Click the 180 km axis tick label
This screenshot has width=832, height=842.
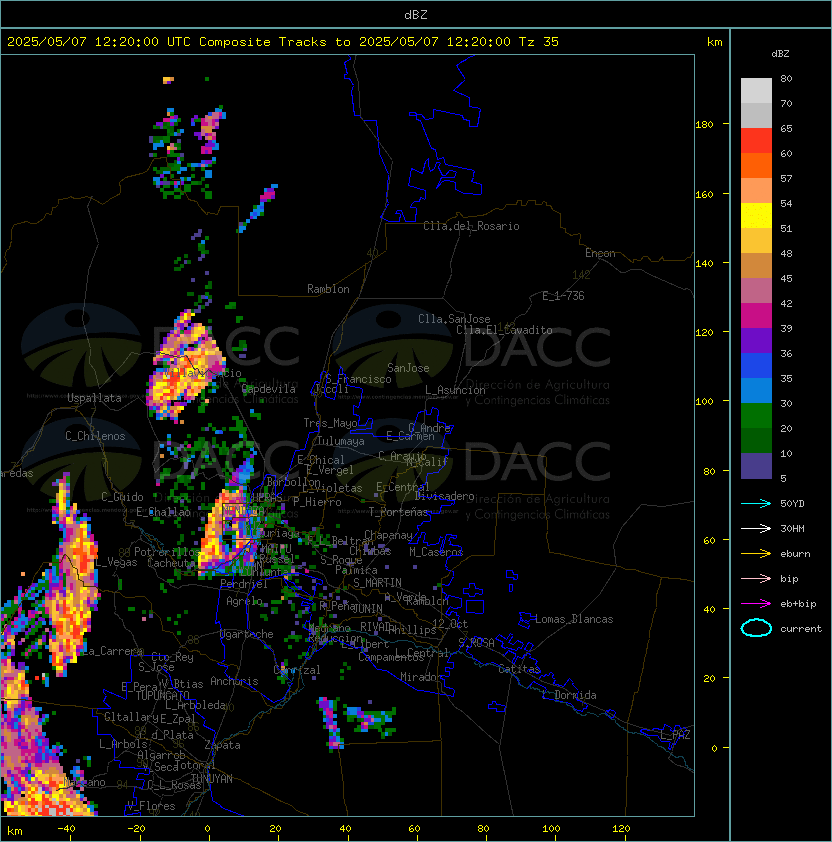[704, 125]
